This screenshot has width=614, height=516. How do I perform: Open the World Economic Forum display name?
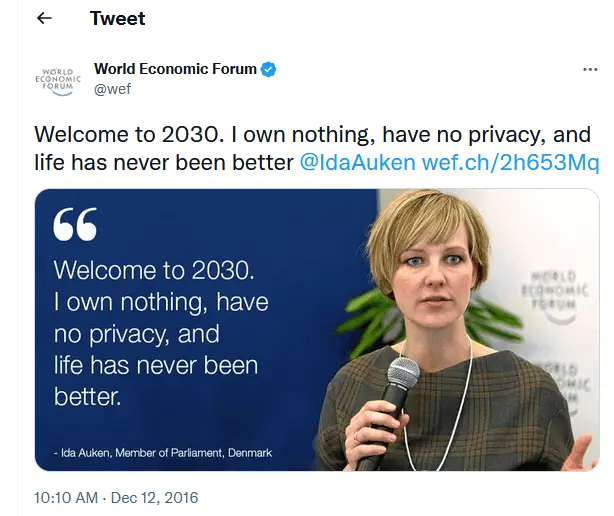(176, 69)
